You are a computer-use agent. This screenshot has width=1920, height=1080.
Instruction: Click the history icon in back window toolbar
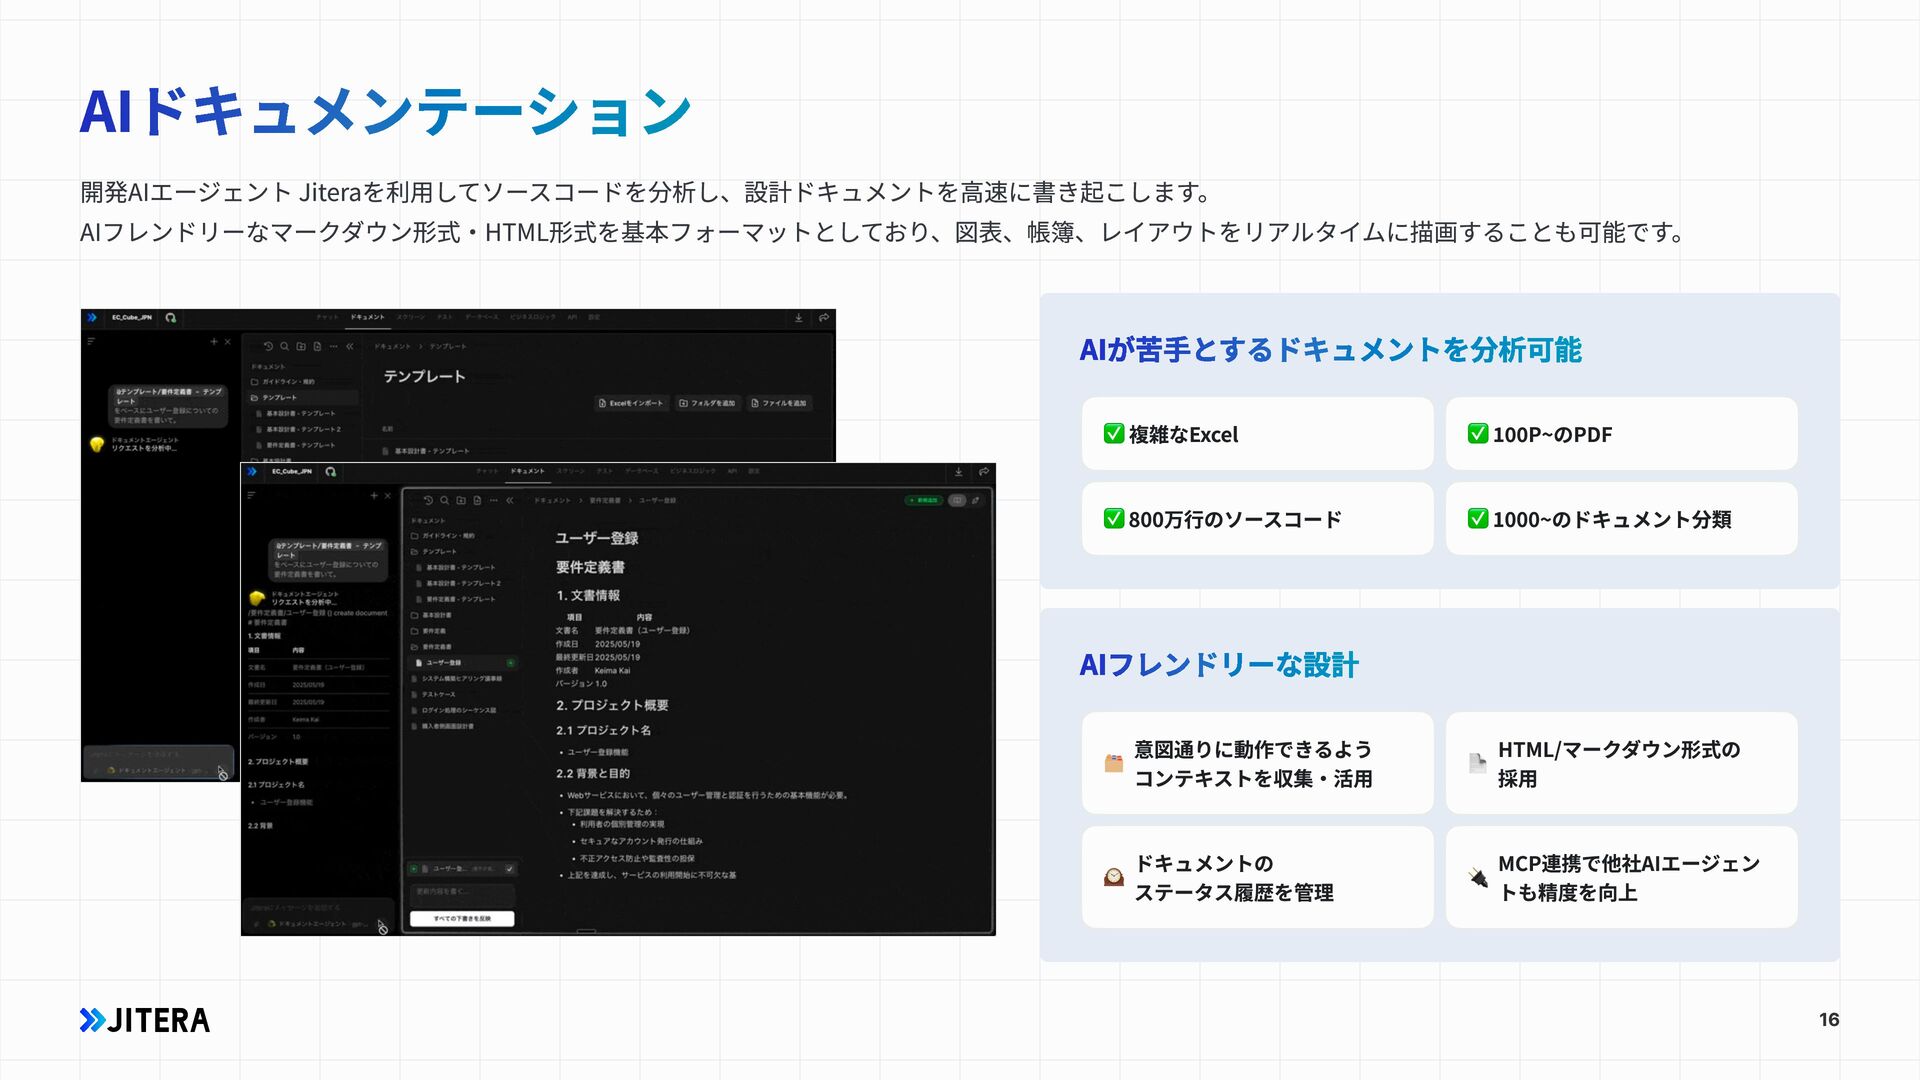[268, 346]
